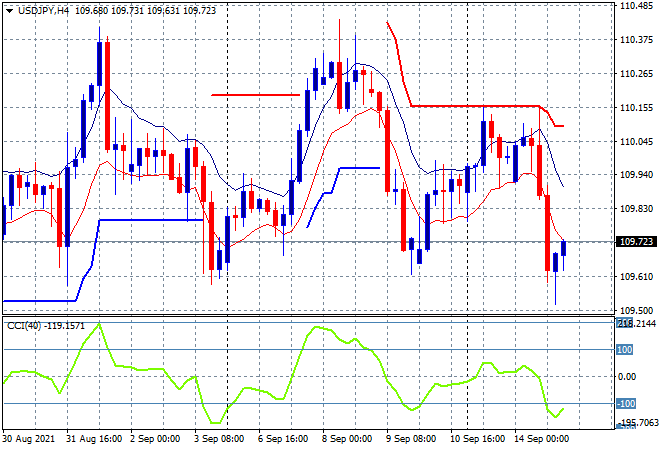Click the 10 Sep 16:00 time label
This screenshot has width=660, height=450.
tap(477, 439)
